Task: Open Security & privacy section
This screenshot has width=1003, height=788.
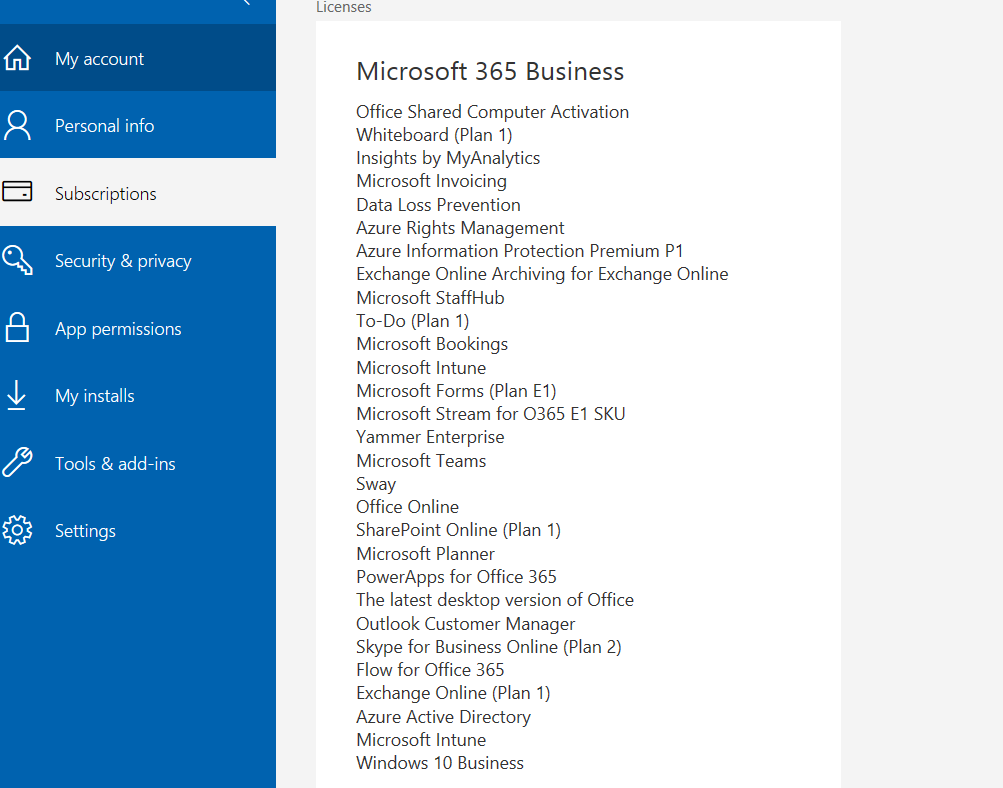Action: [x=138, y=260]
